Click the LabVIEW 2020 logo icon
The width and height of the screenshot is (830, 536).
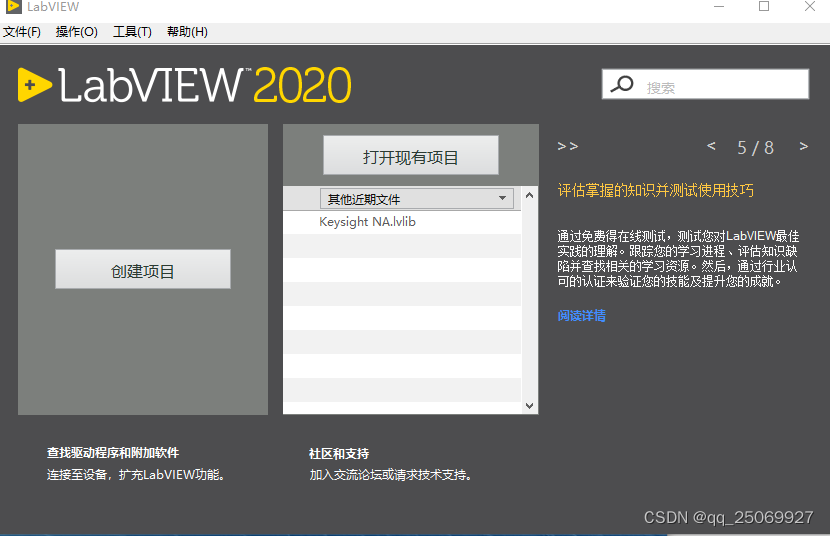click(x=34, y=85)
